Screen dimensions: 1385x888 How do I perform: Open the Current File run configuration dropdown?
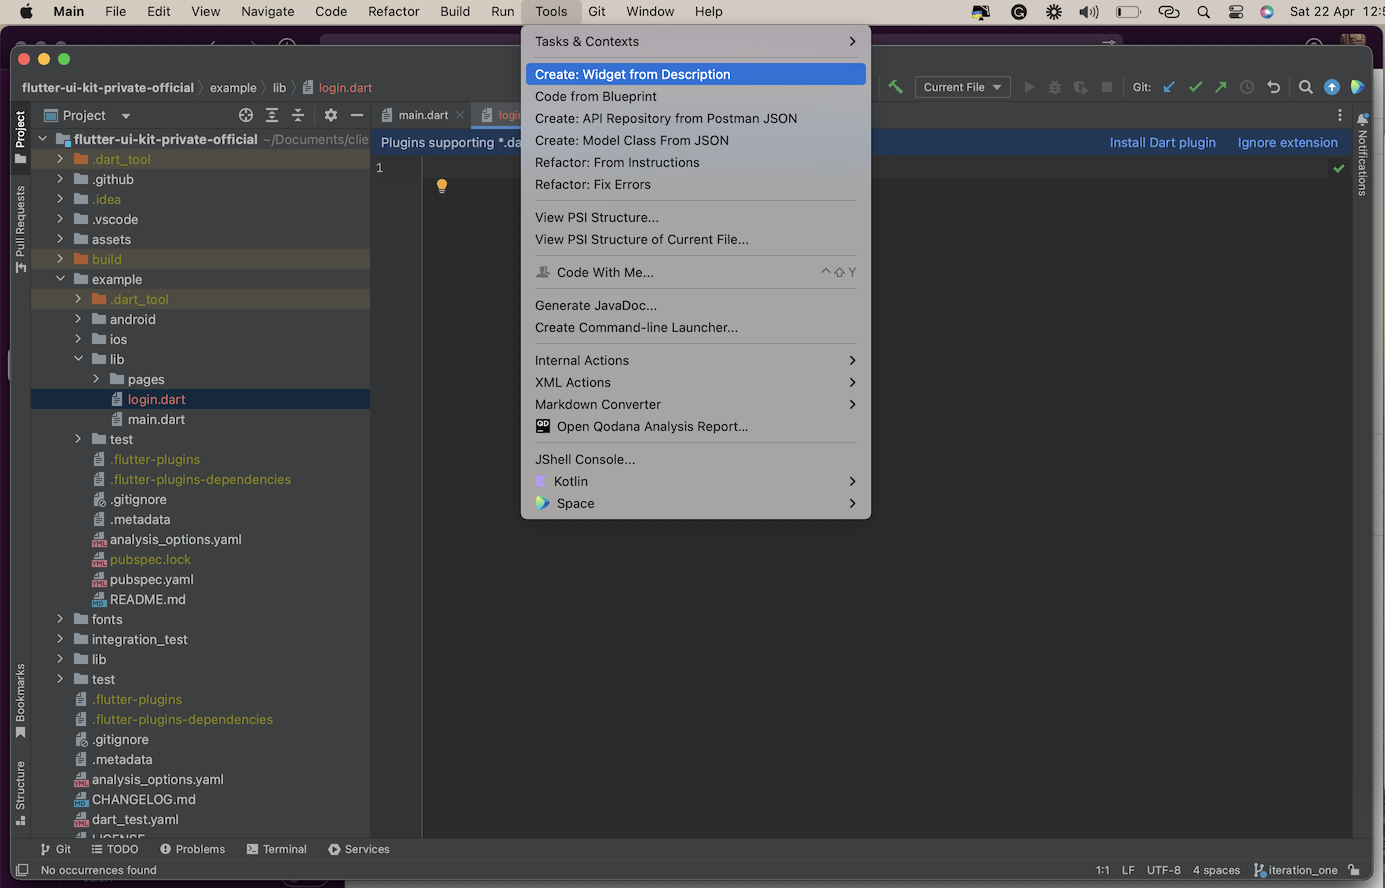(x=962, y=87)
